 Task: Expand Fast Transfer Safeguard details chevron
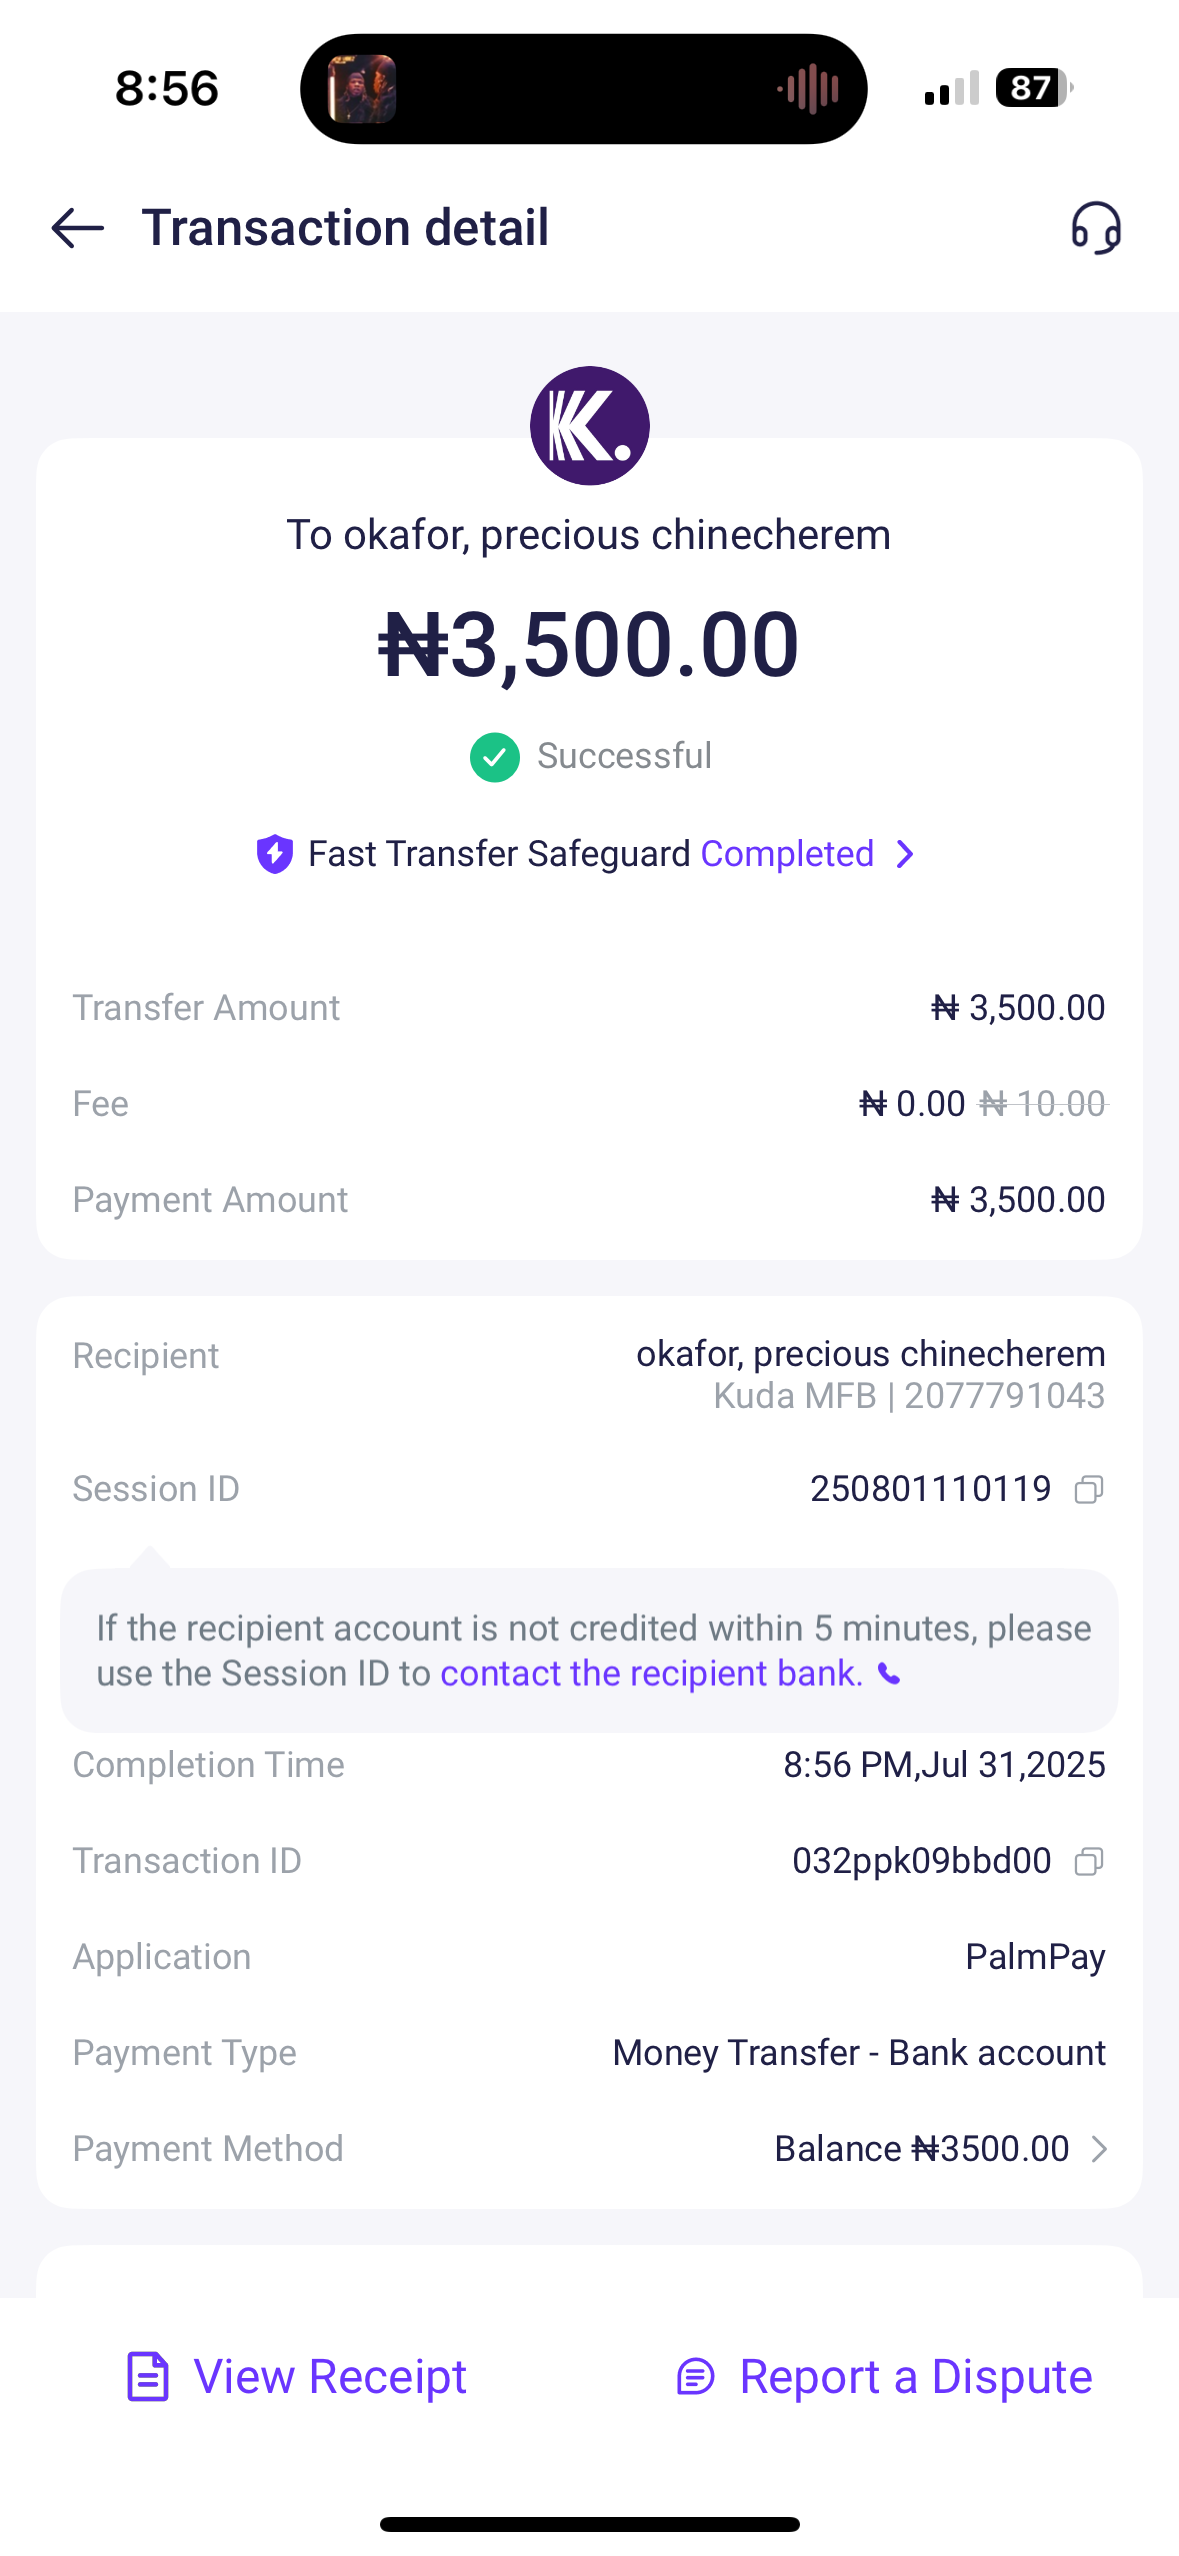point(905,854)
